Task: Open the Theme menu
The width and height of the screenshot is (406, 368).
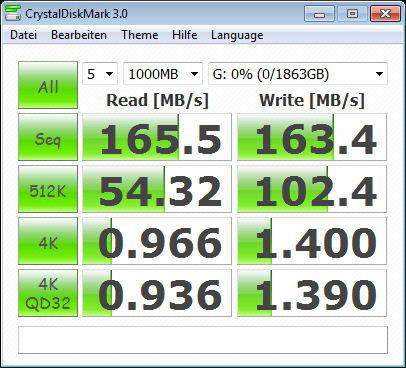Action: pyautogui.click(x=140, y=35)
